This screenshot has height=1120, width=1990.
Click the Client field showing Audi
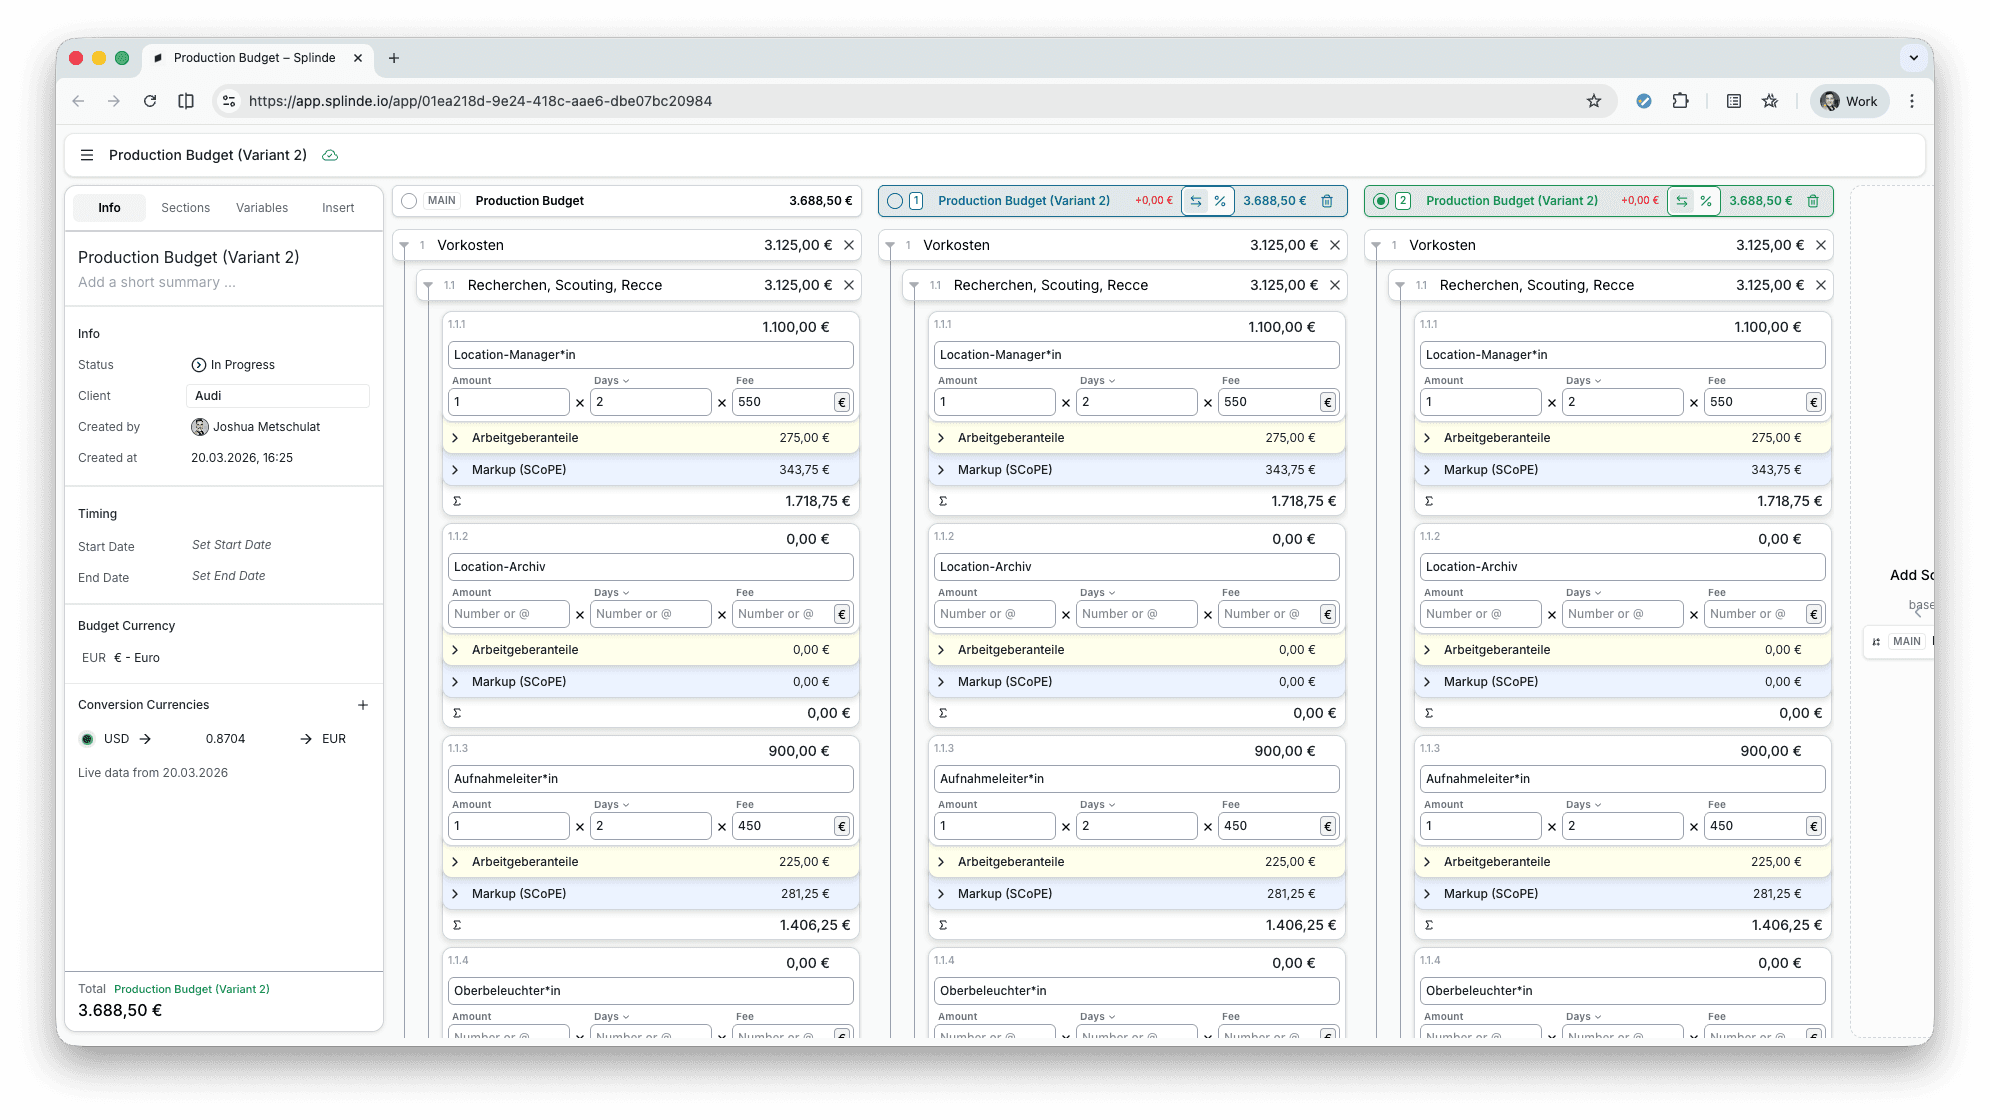[x=277, y=396]
